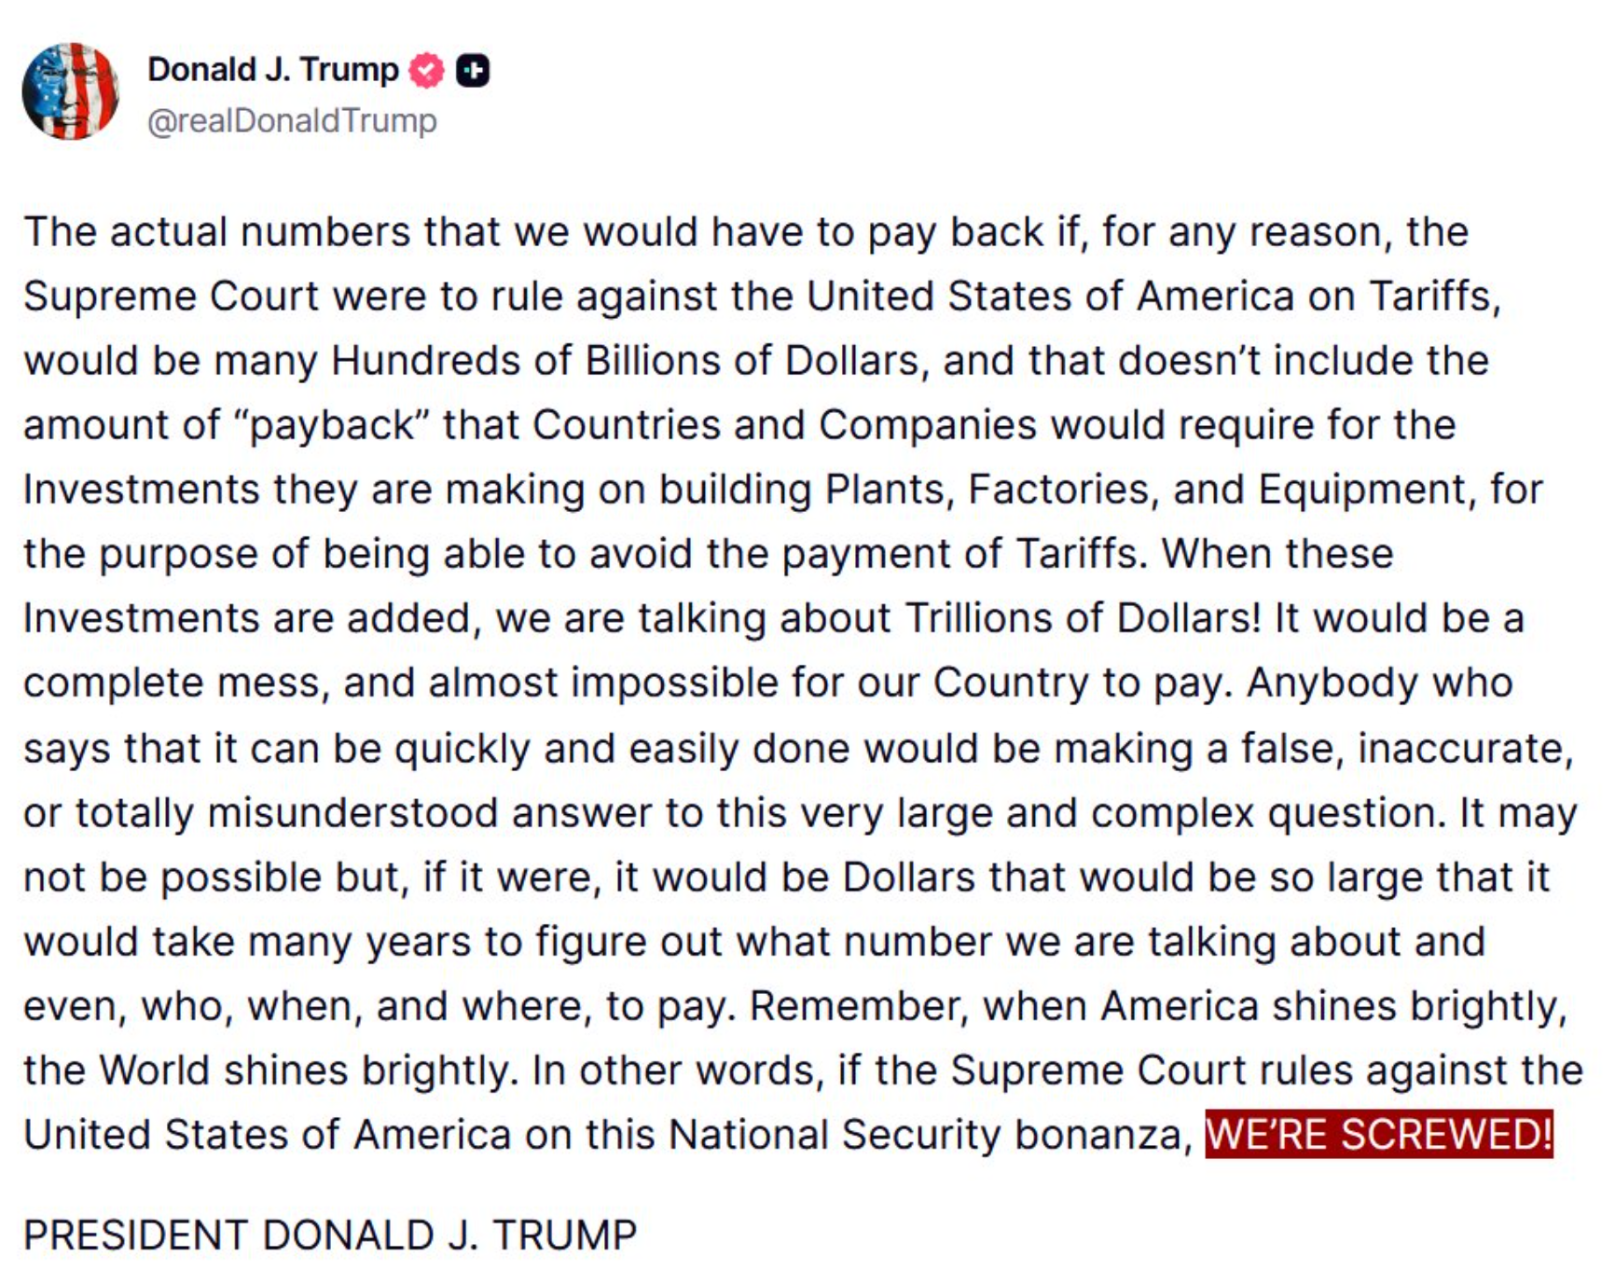Open the flag-painted profile avatar
Viewport: 1615px width, 1284px height.
tap(70, 91)
